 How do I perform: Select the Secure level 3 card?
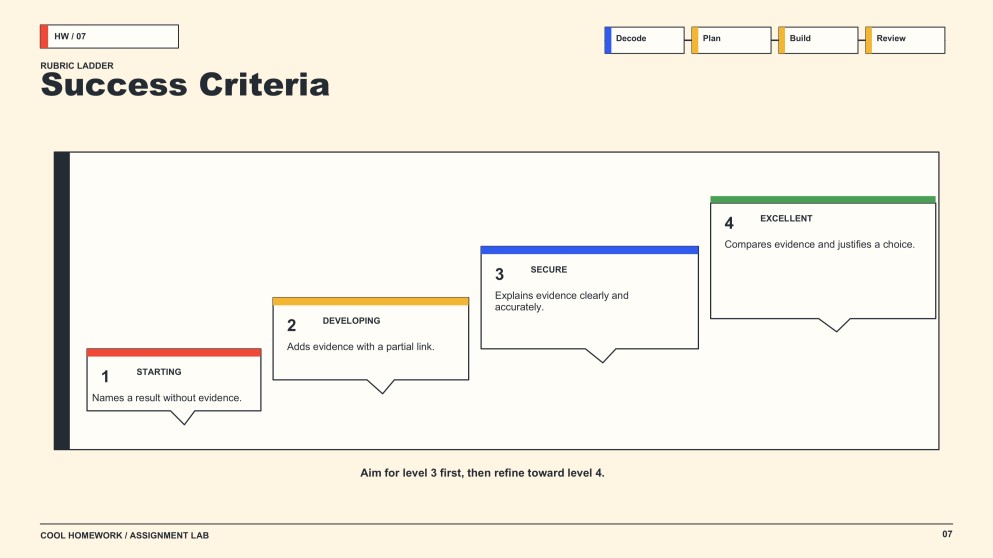pyautogui.click(x=590, y=298)
